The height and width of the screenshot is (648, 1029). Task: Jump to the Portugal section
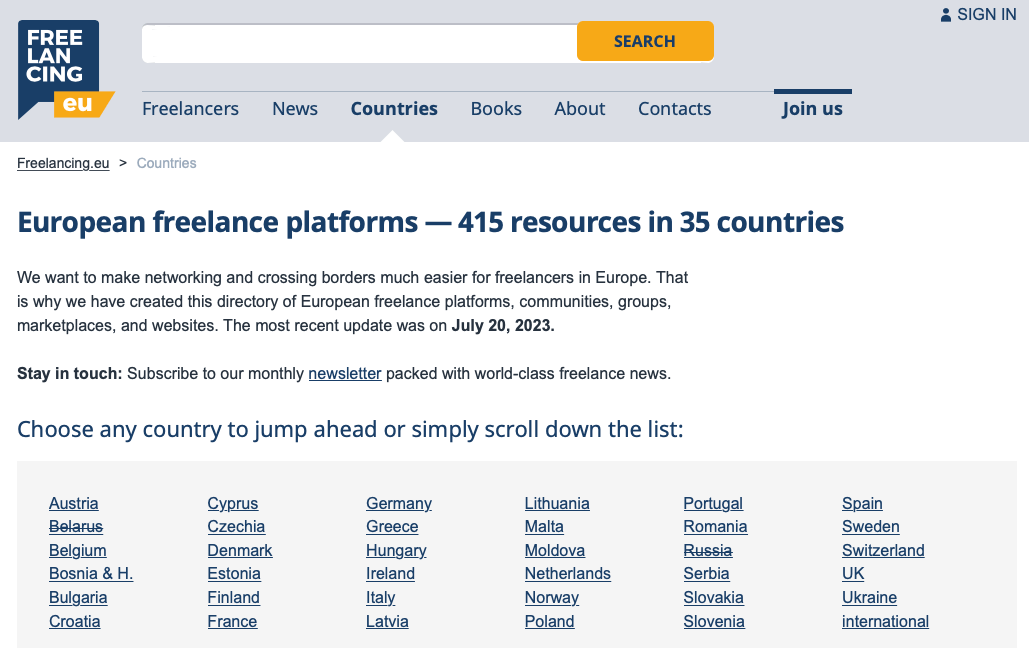713,503
